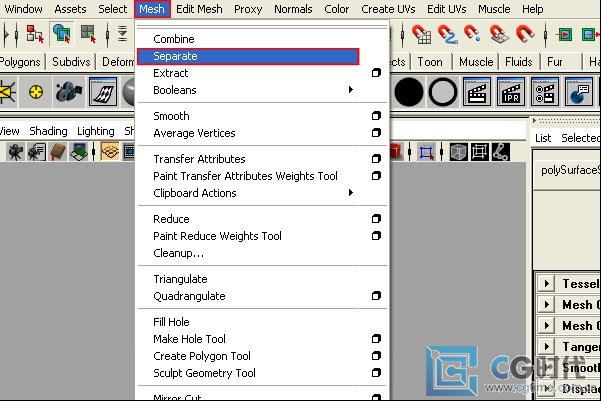
Task: Expand the Tangent section arrow
Action: pyautogui.click(x=547, y=347)
